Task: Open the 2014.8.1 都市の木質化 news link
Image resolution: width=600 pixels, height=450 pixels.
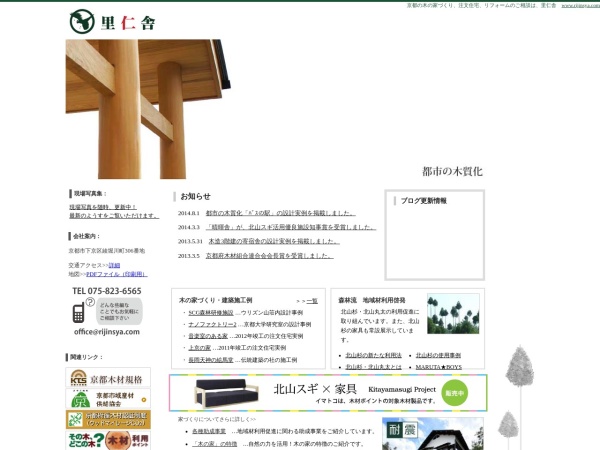Action: coord(280,213)
